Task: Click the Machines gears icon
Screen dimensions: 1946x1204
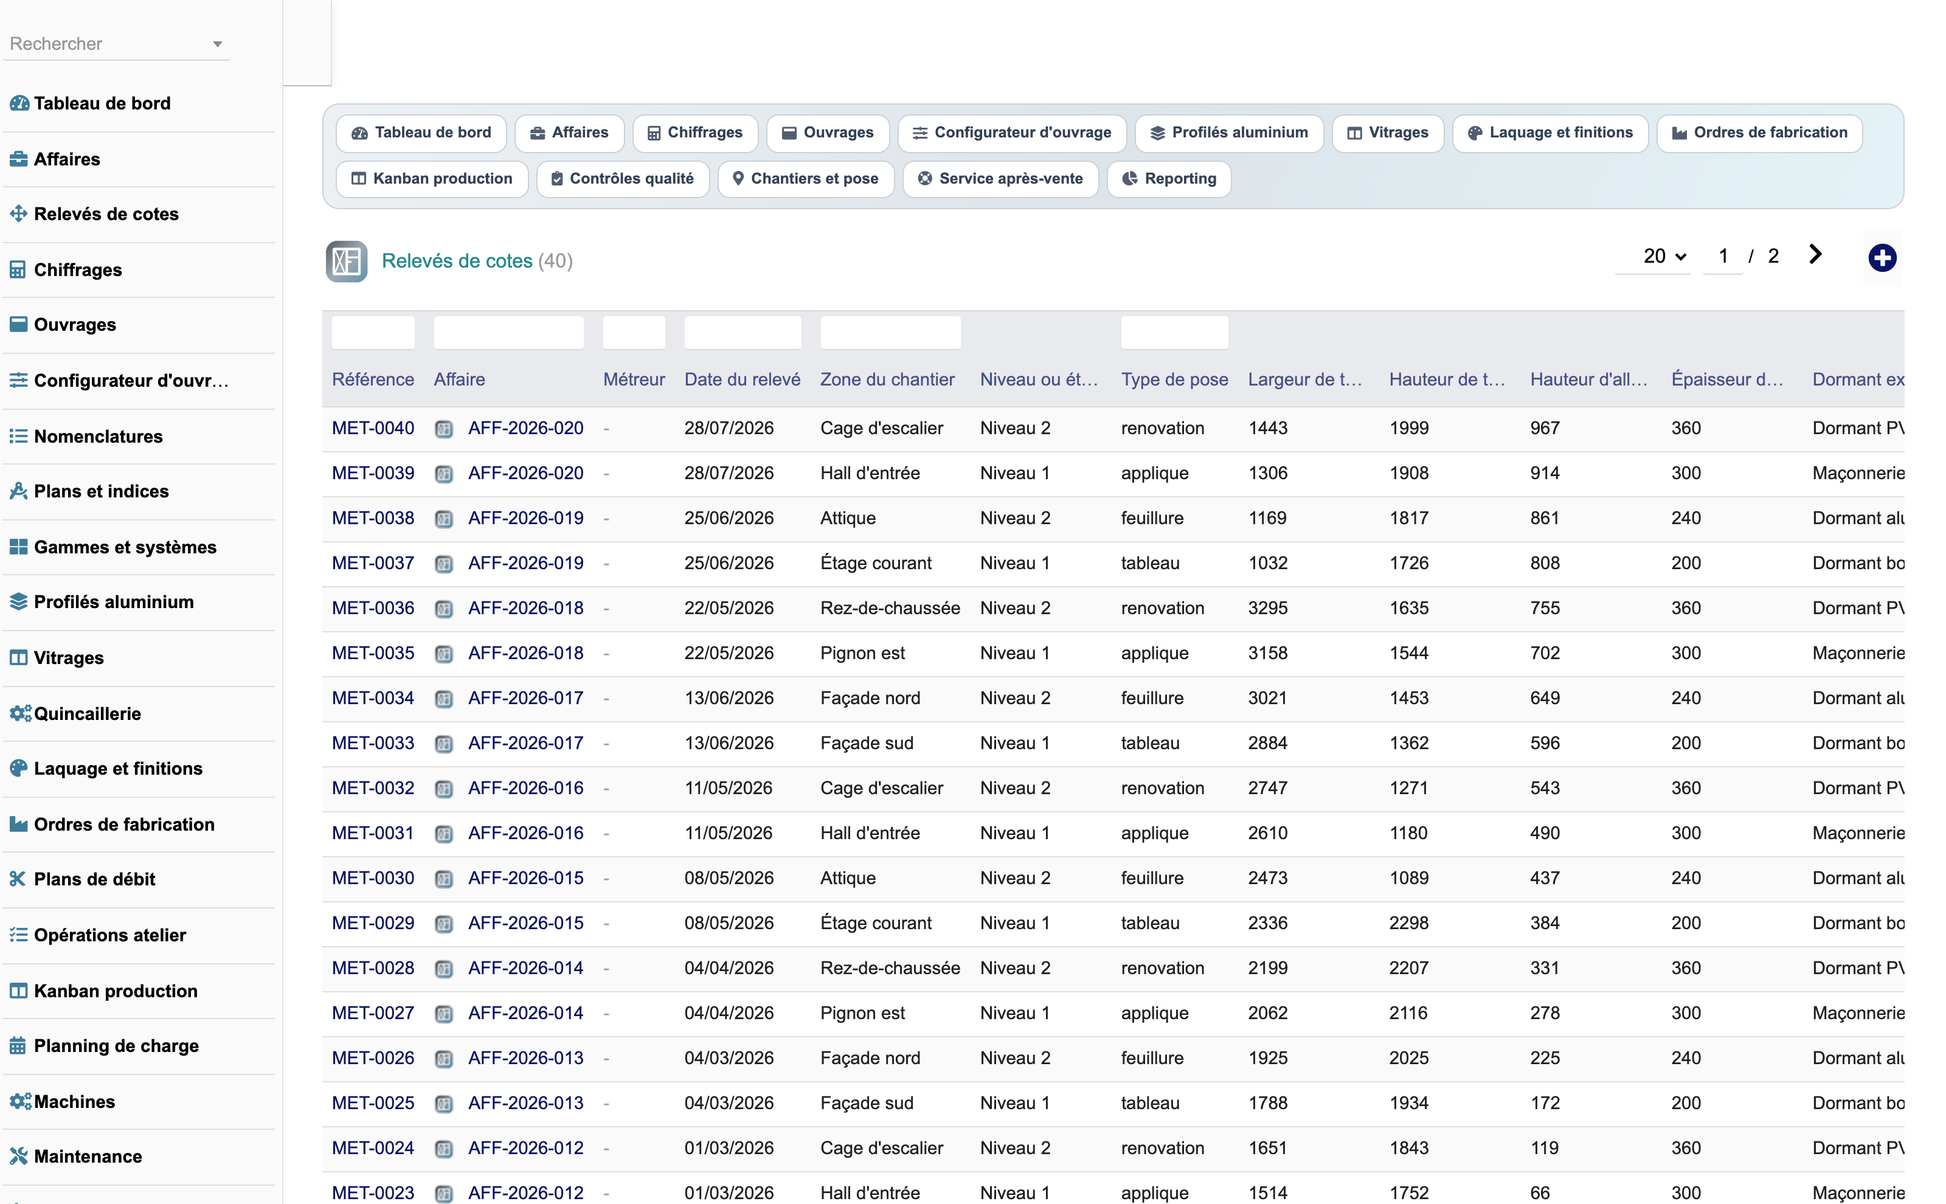Action: [x=20, y=1102]
